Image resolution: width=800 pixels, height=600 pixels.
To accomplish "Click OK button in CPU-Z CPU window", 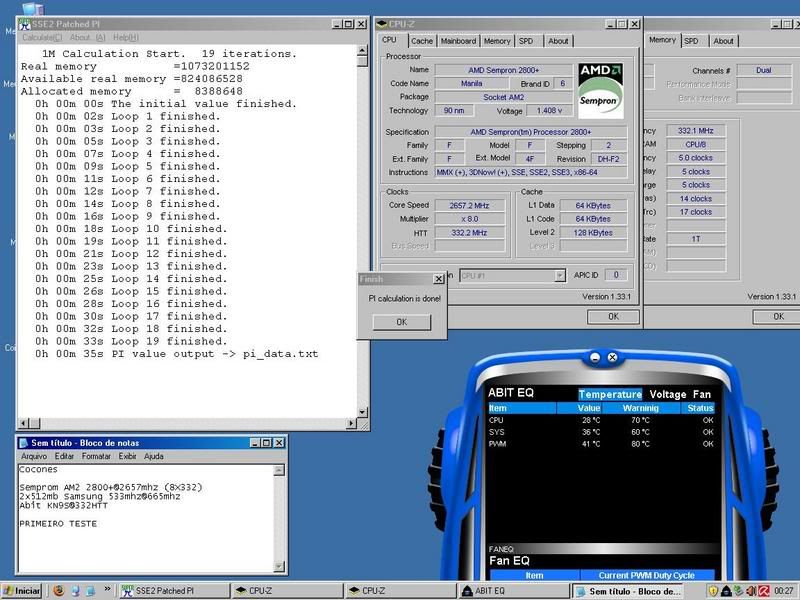I will pyautogui.click(x=612, y=316).
